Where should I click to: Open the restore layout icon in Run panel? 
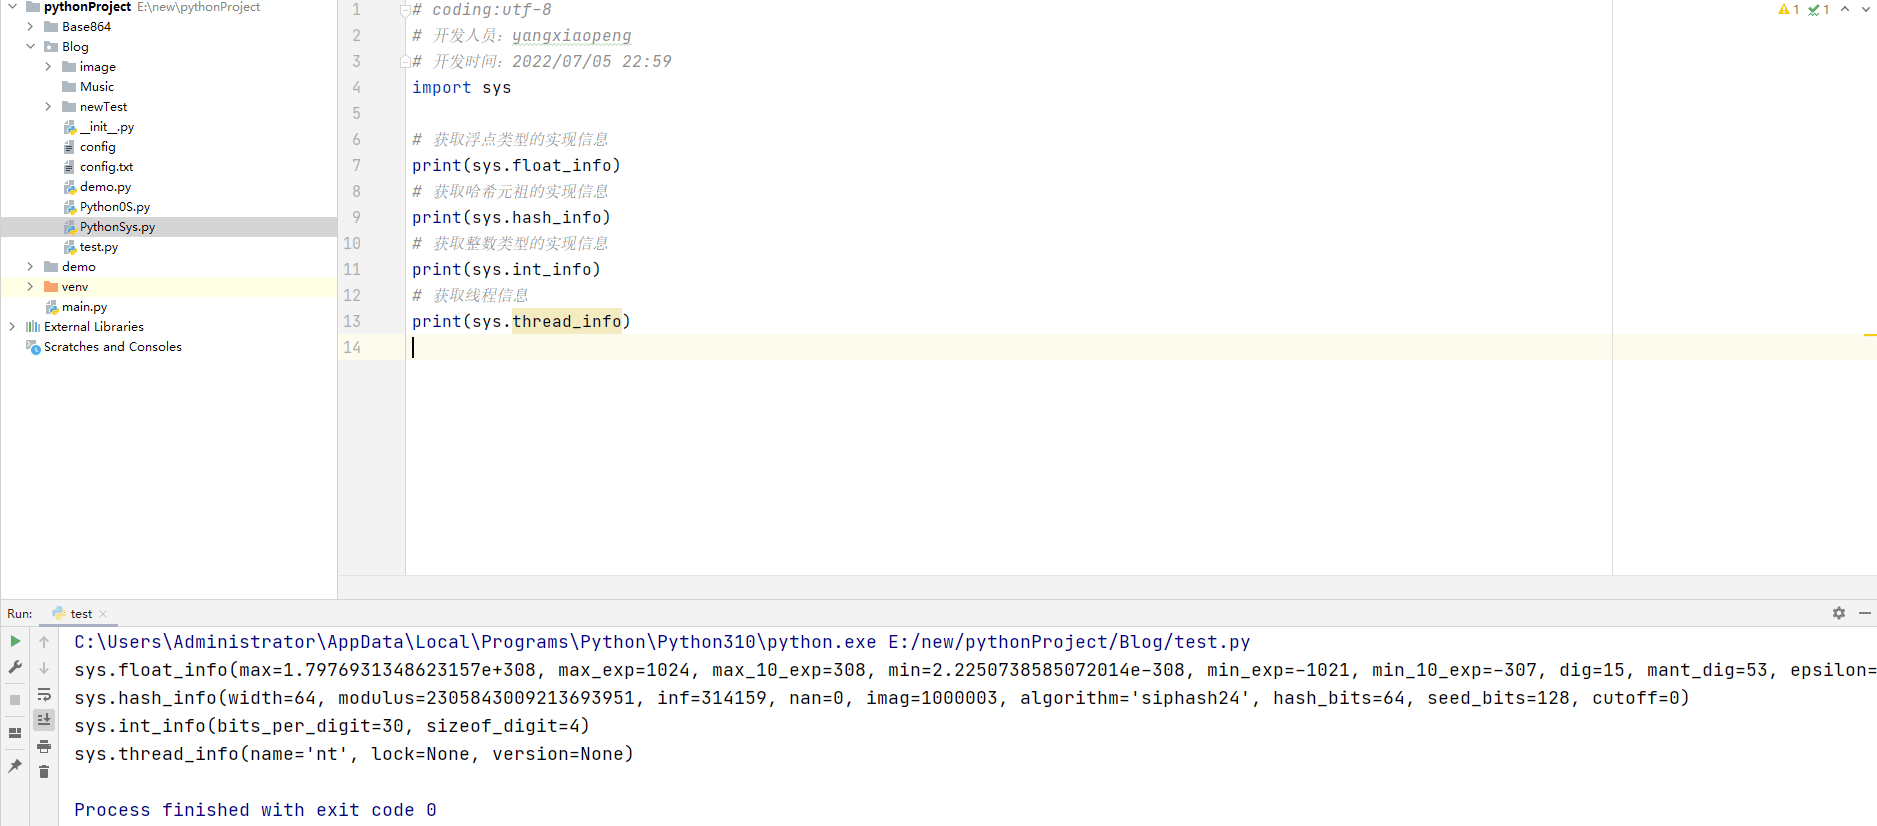(15, 733)
